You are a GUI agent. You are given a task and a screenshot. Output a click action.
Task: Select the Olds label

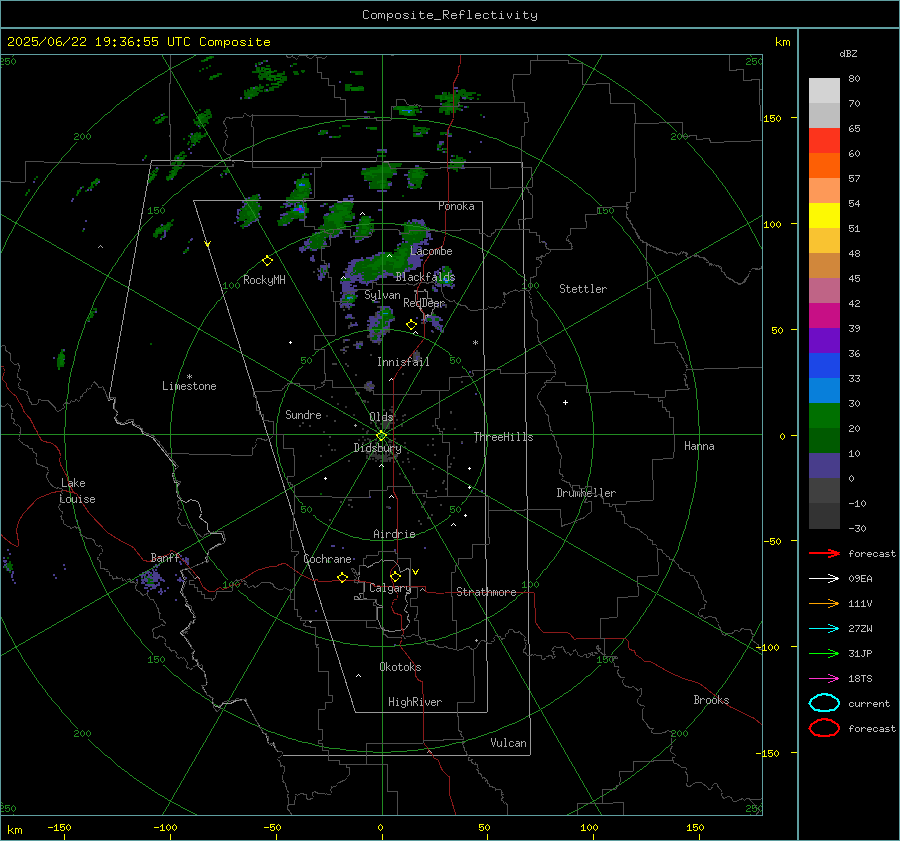pyautogui.click(x=381, y=417)
